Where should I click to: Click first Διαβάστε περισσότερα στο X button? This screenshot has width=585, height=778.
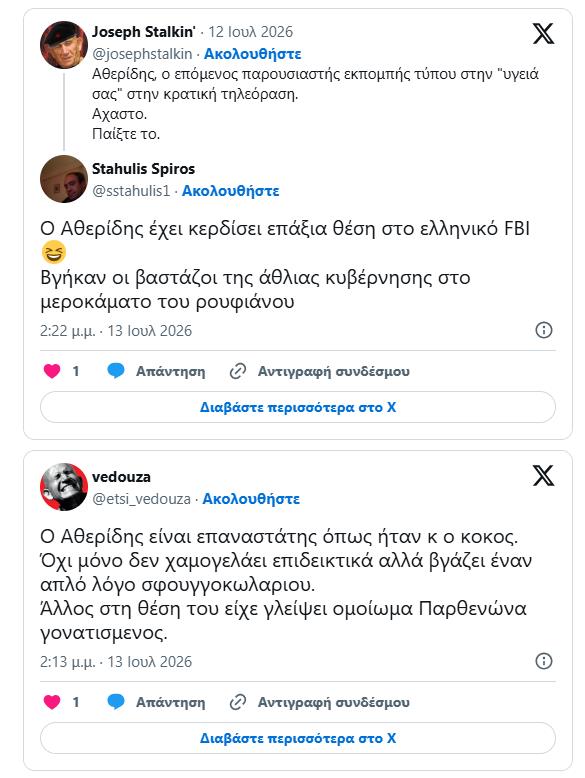tap(298, 407)
